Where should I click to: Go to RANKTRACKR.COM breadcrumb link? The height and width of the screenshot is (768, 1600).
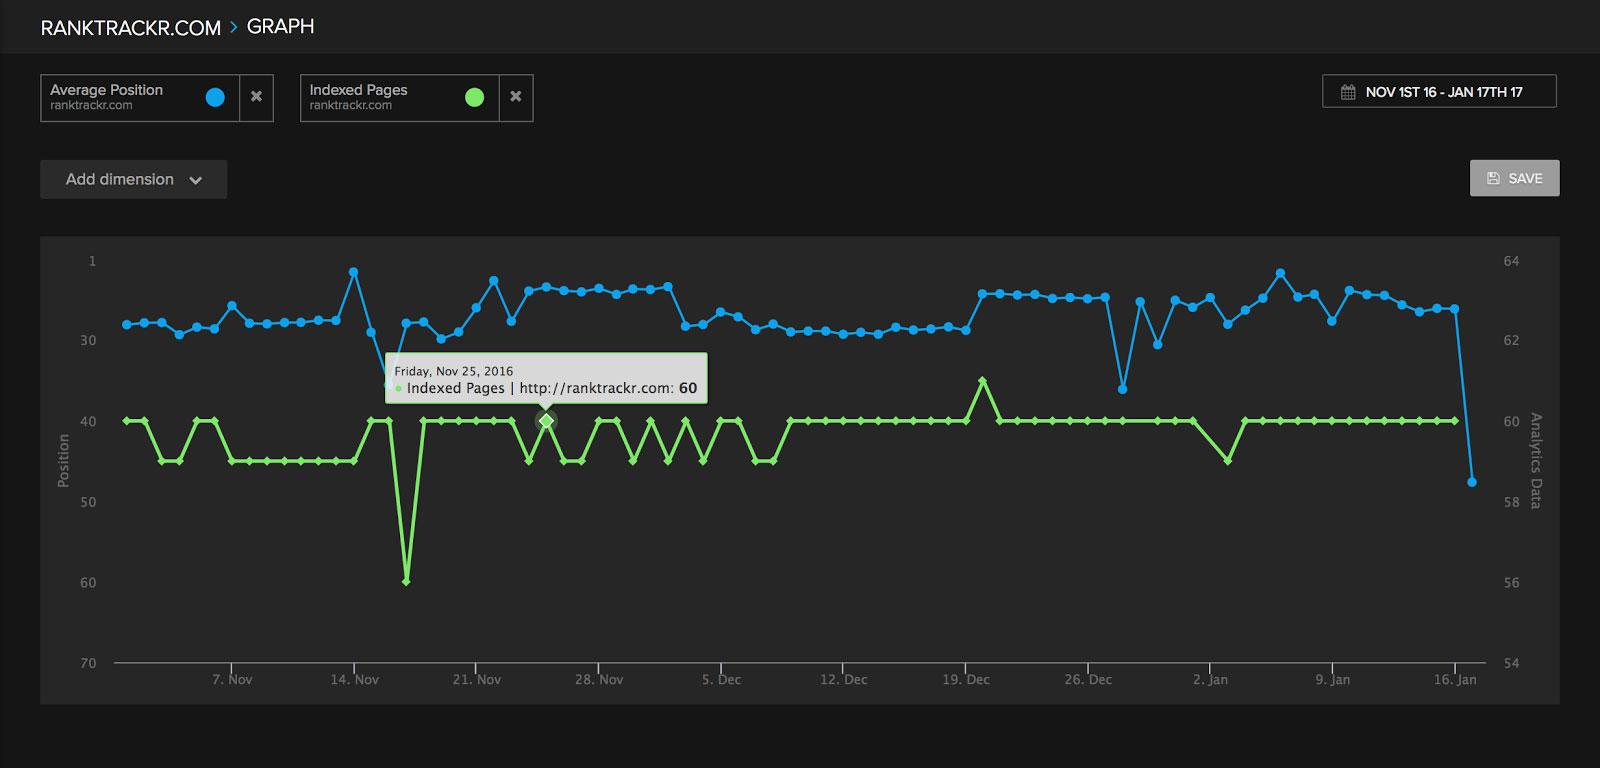[130, 28]
